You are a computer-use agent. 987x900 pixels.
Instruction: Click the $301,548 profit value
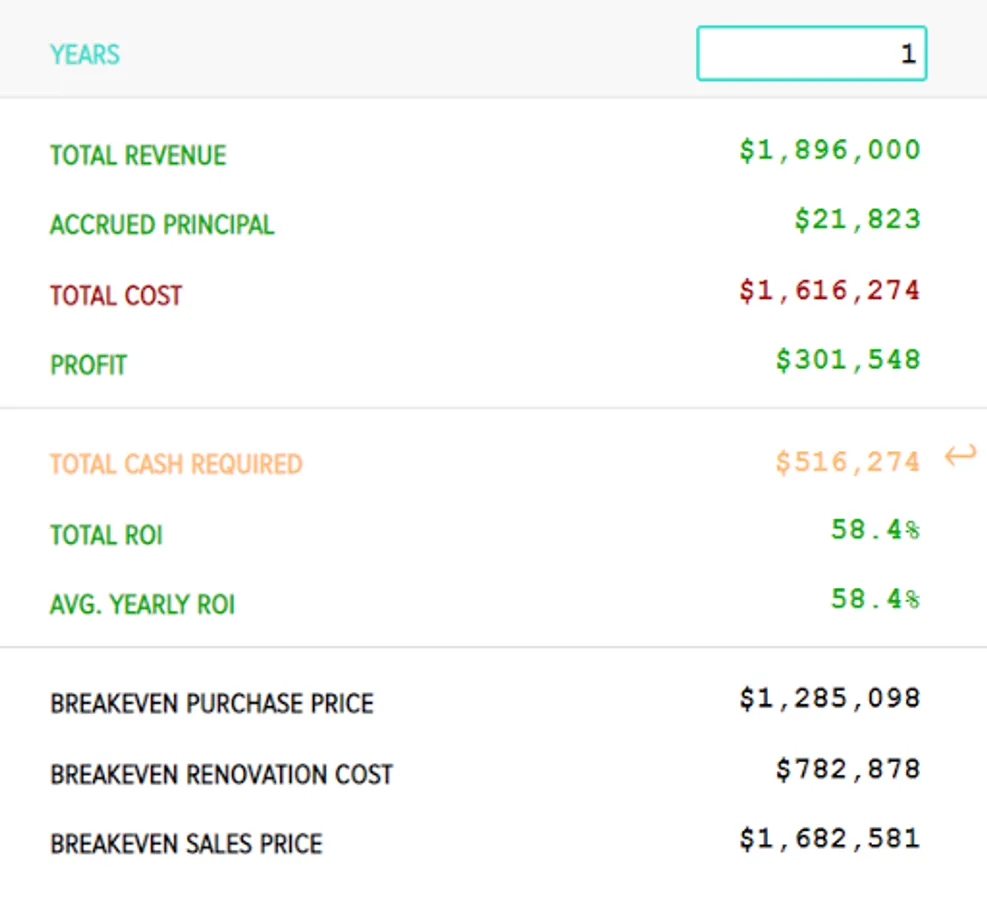pyautogui.click(x=847, y=361)
